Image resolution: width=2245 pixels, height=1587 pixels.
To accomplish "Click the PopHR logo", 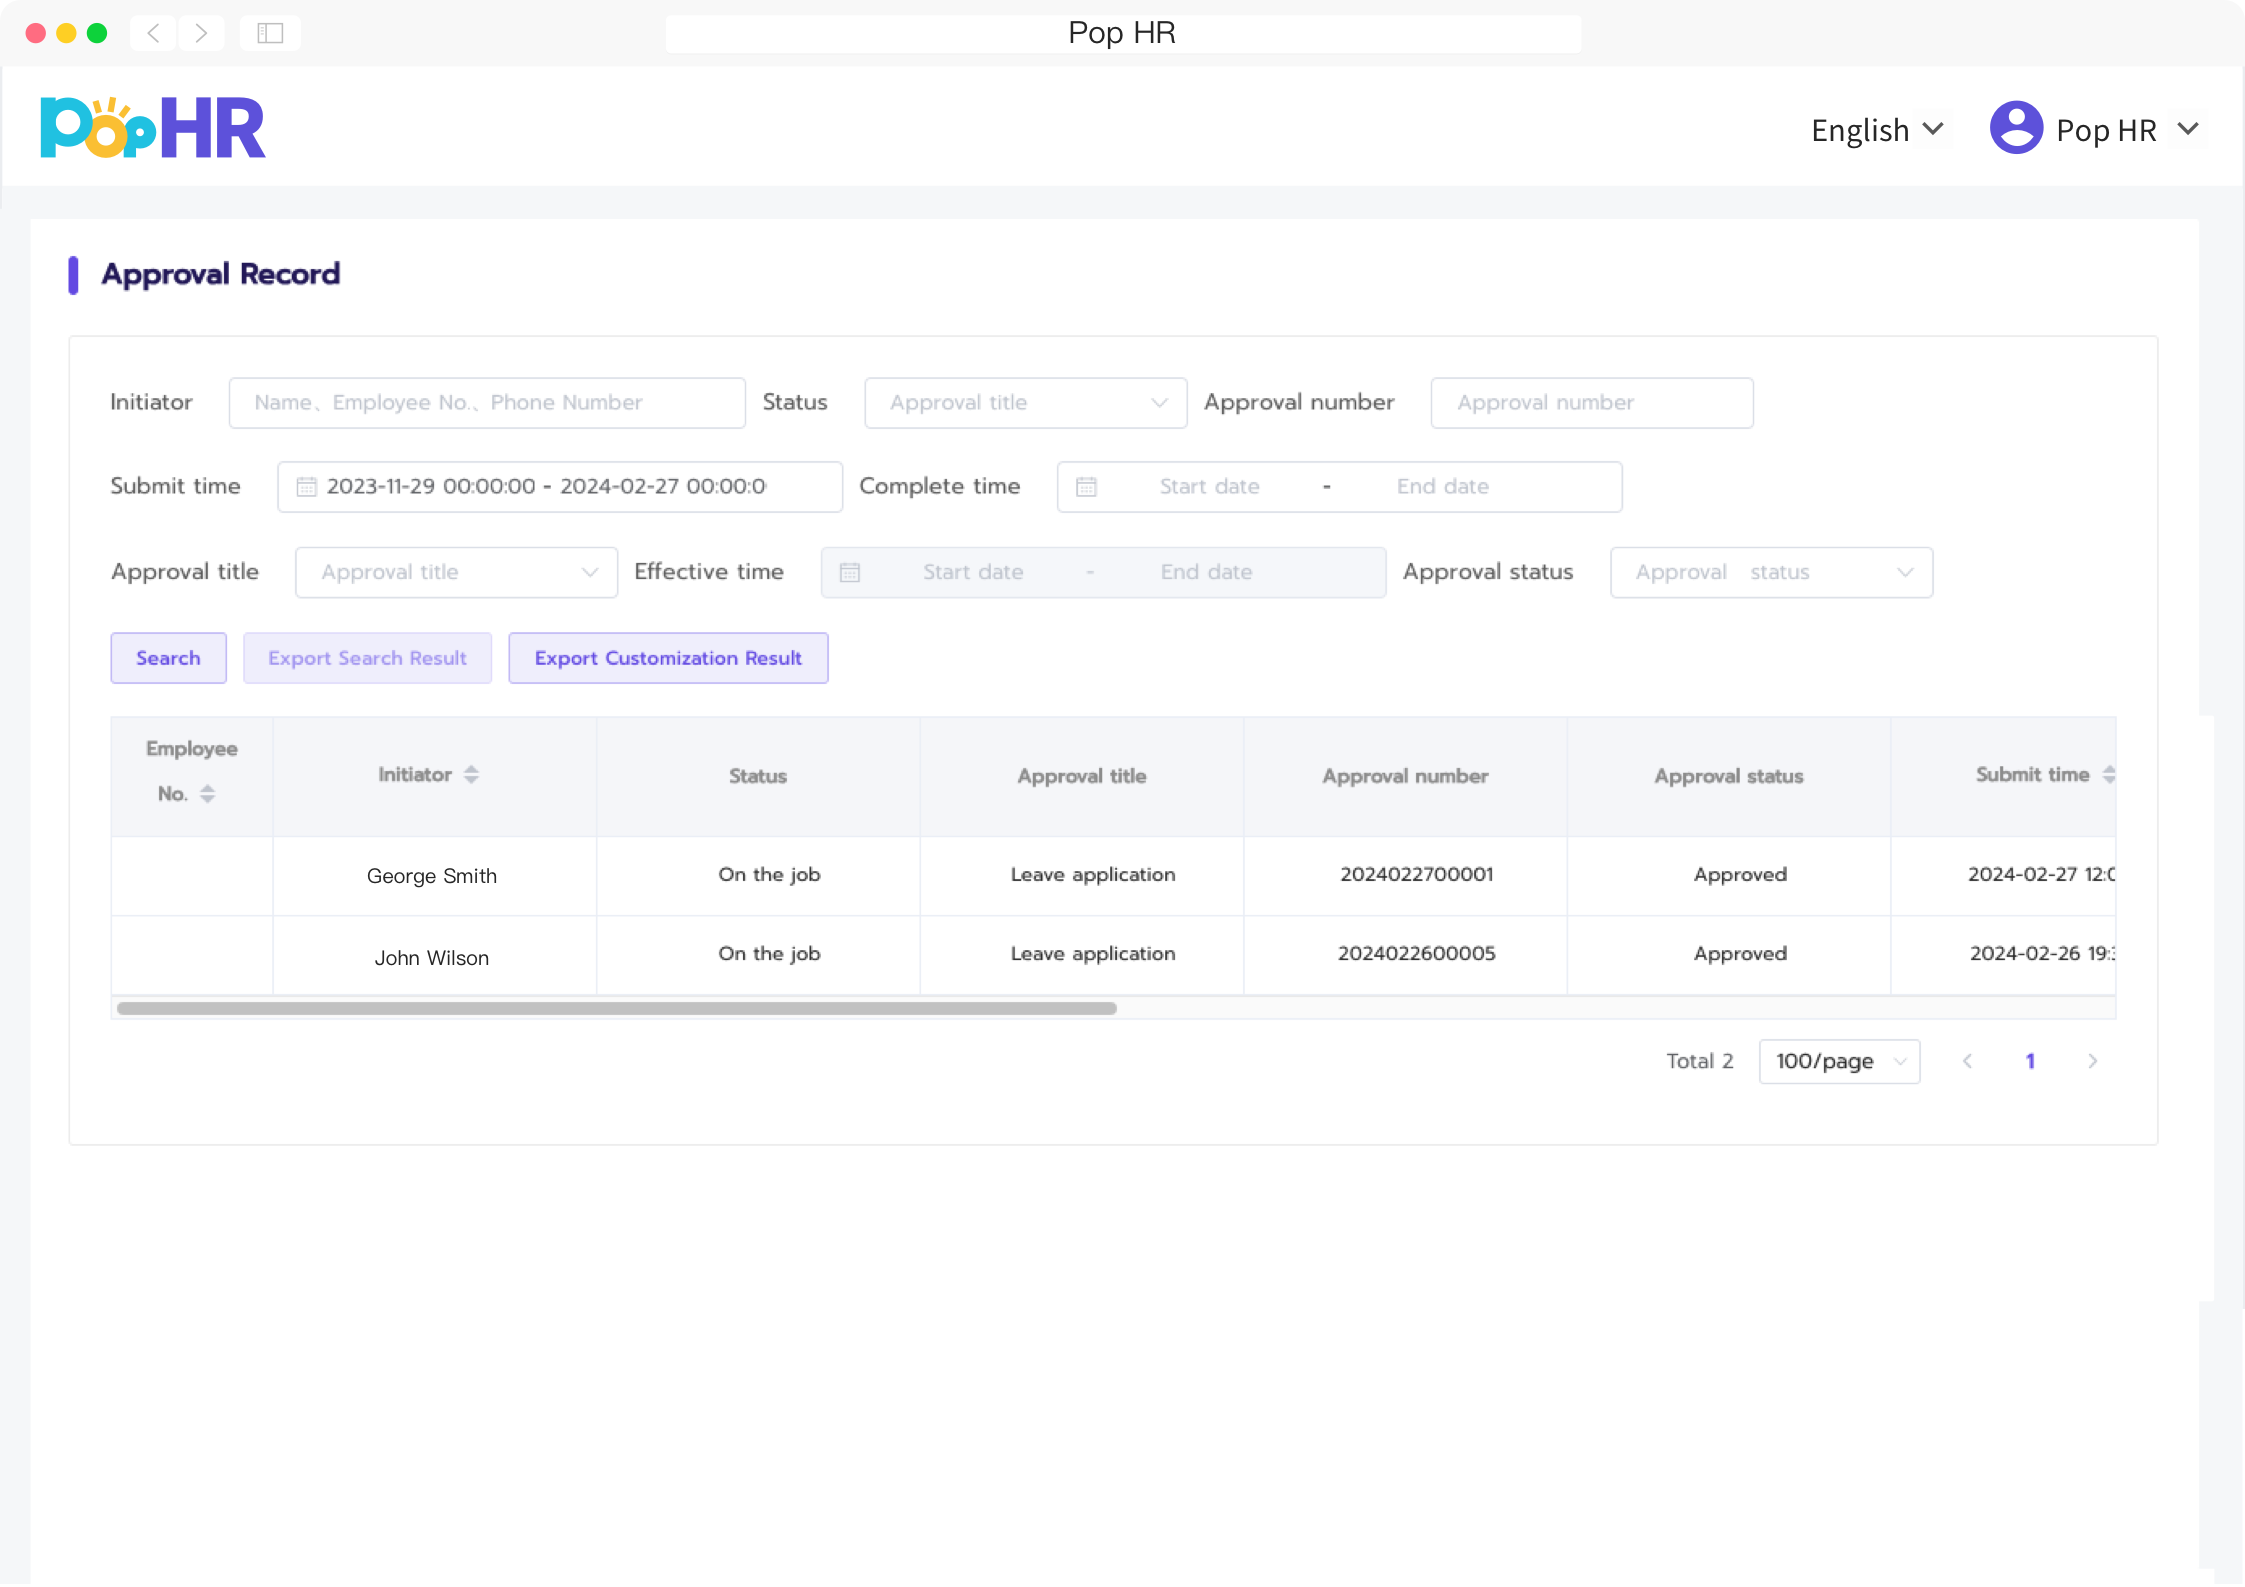I will coord(152,128).
